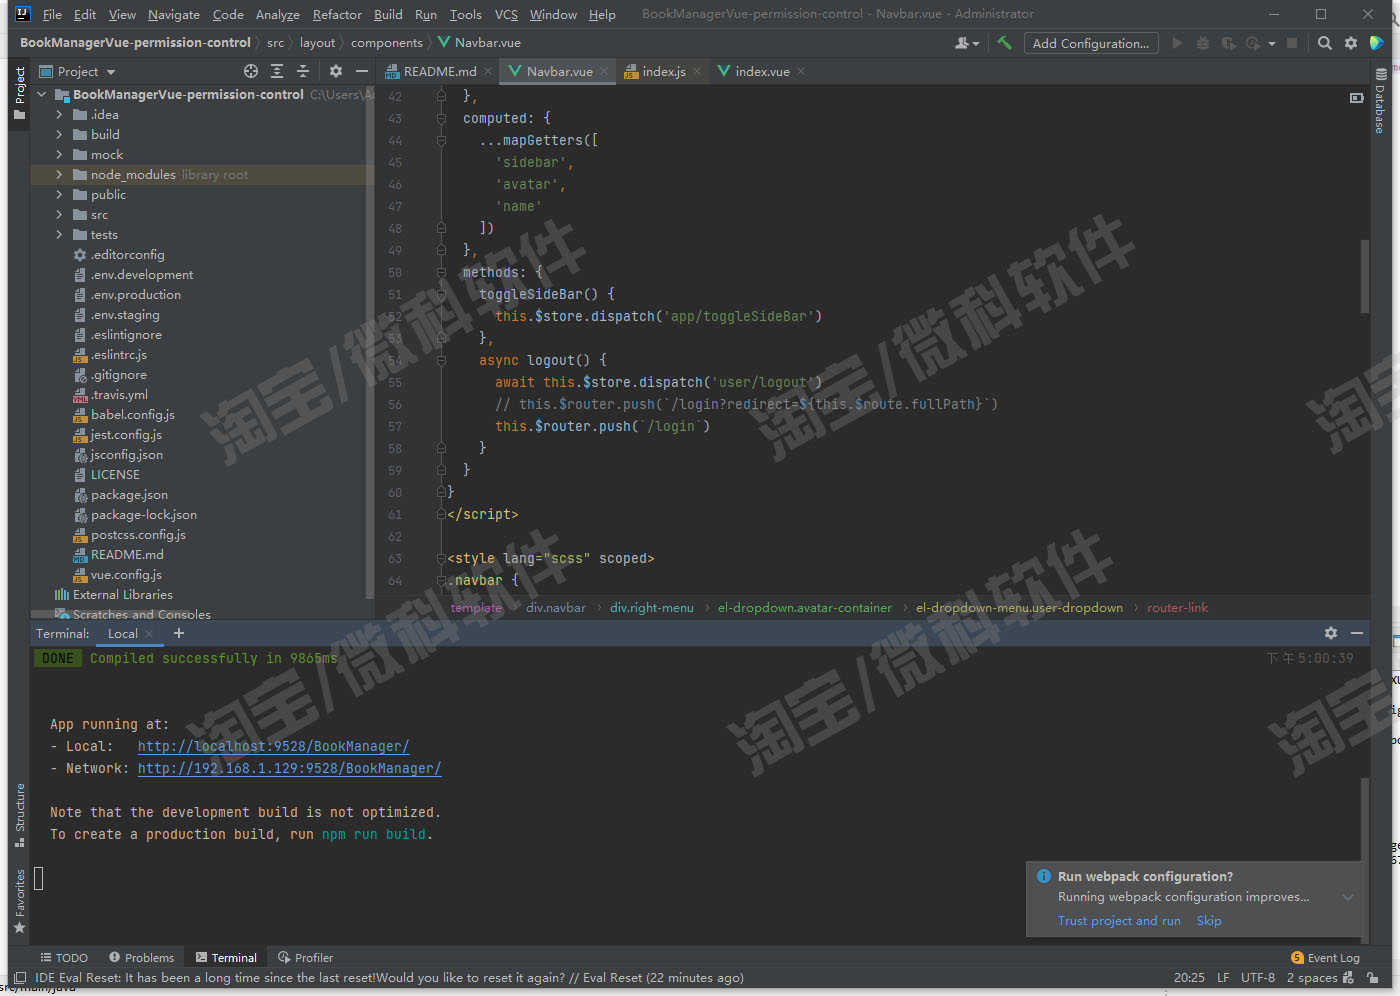Screen dimensions: 1400x996
Task: Open the Problems tool window
Action: coord(142,957)
